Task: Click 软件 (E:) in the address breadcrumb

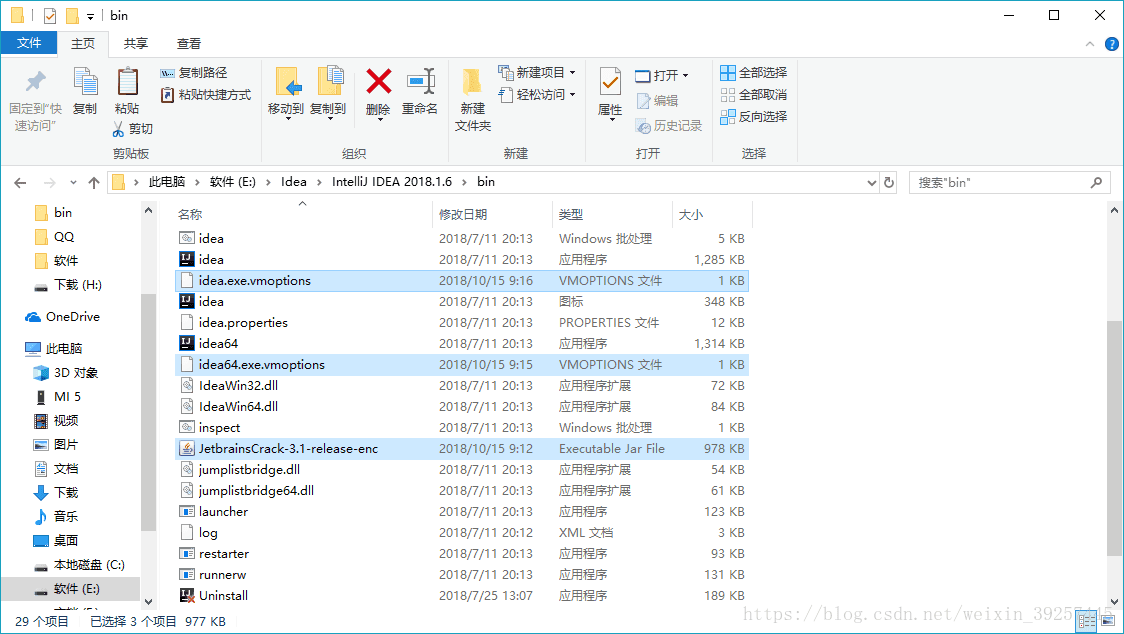Action: click(232, 182)
